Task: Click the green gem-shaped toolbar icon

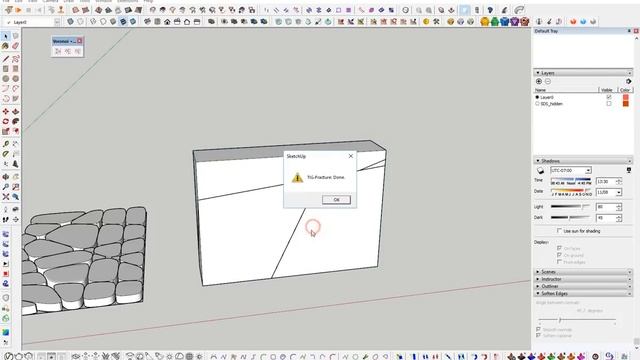Action: pyautogui.click(x=495, y=22)
